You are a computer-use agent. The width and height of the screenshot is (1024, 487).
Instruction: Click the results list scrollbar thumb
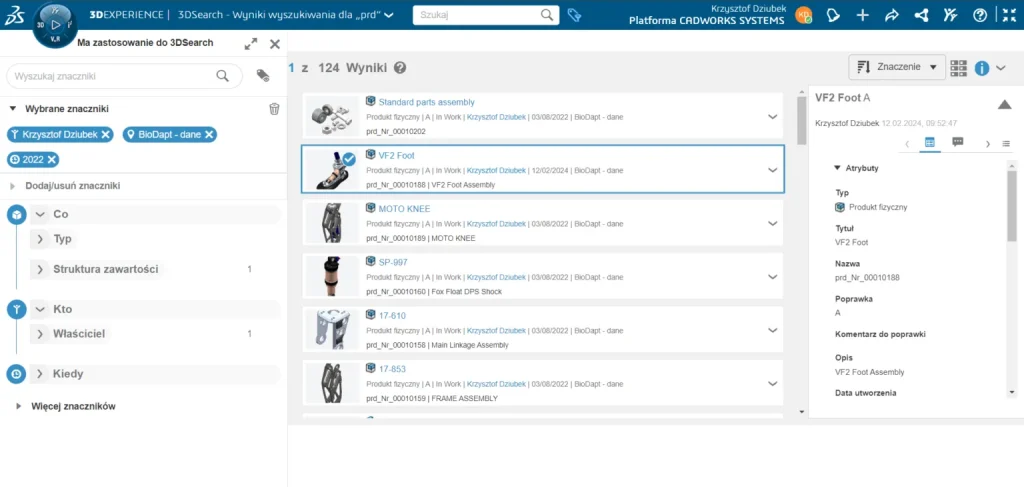801,120
